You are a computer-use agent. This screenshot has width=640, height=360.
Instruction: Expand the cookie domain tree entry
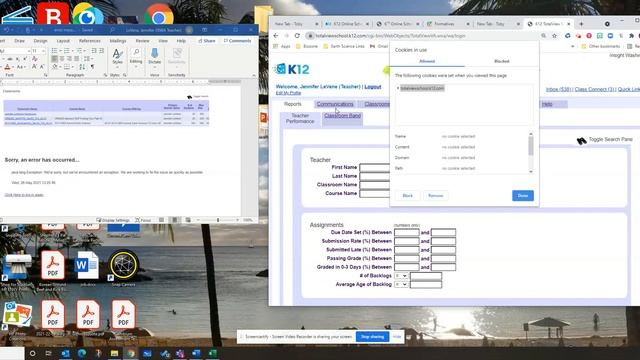398,88
